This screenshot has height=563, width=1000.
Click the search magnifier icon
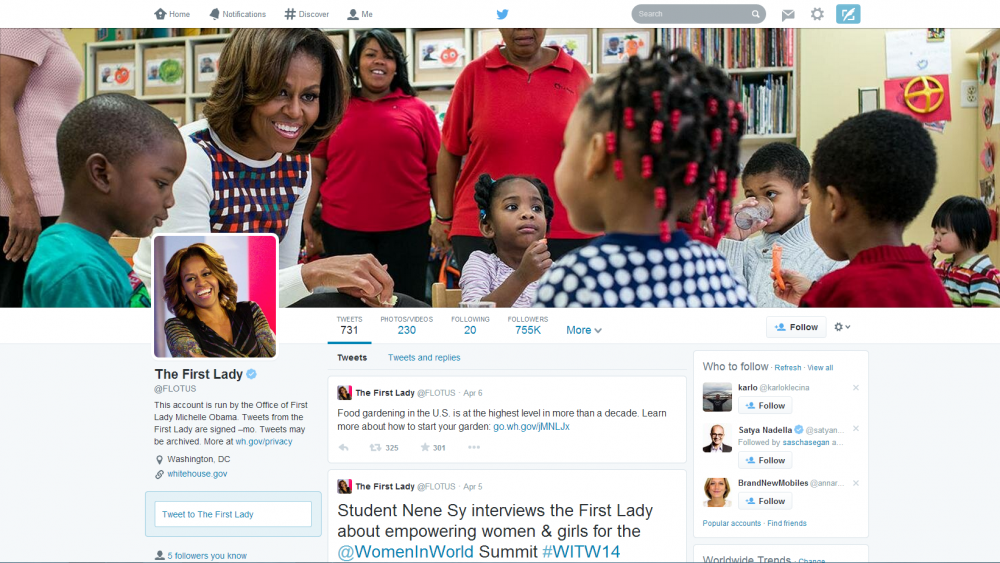(755, 14)
